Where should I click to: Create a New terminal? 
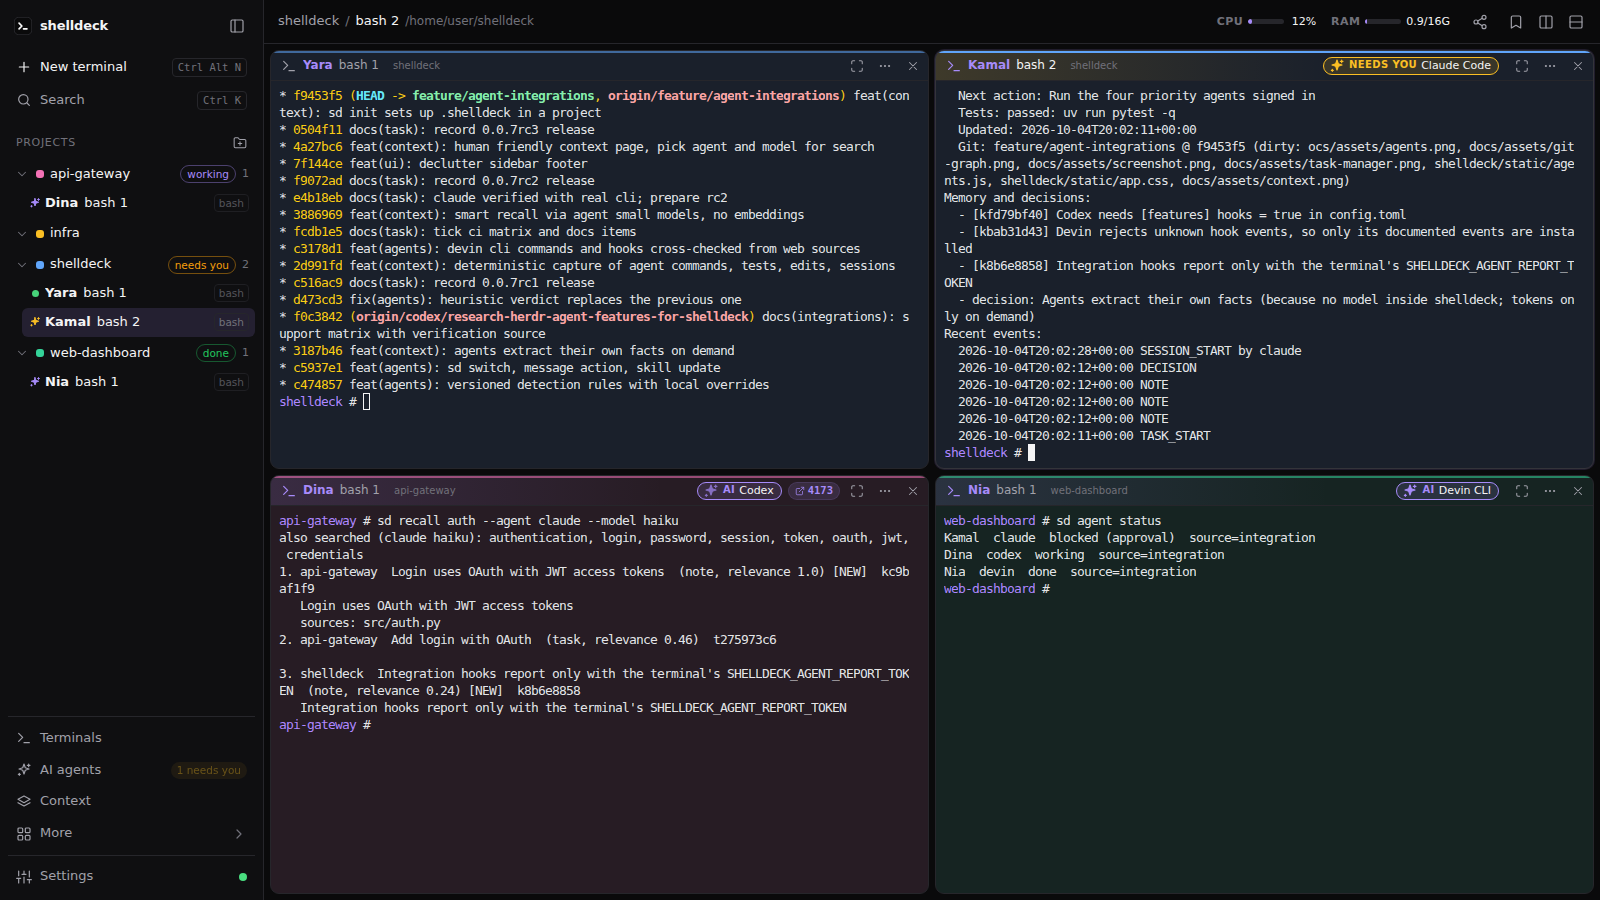(131, 67)
